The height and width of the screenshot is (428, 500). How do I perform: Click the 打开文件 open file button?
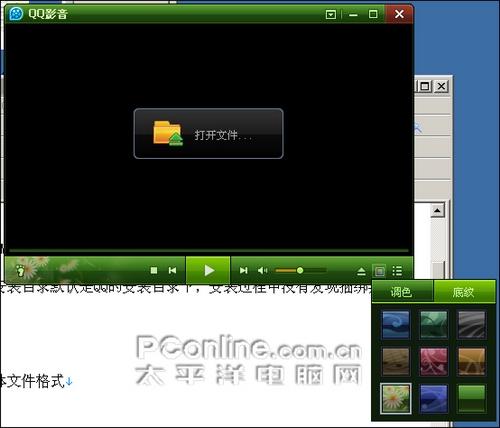click(208, 133)
